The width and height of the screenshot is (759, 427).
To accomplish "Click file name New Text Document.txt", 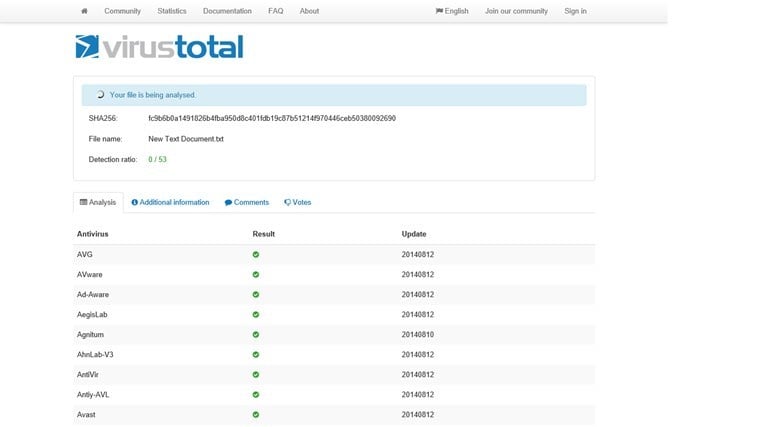I will point(186,139).
